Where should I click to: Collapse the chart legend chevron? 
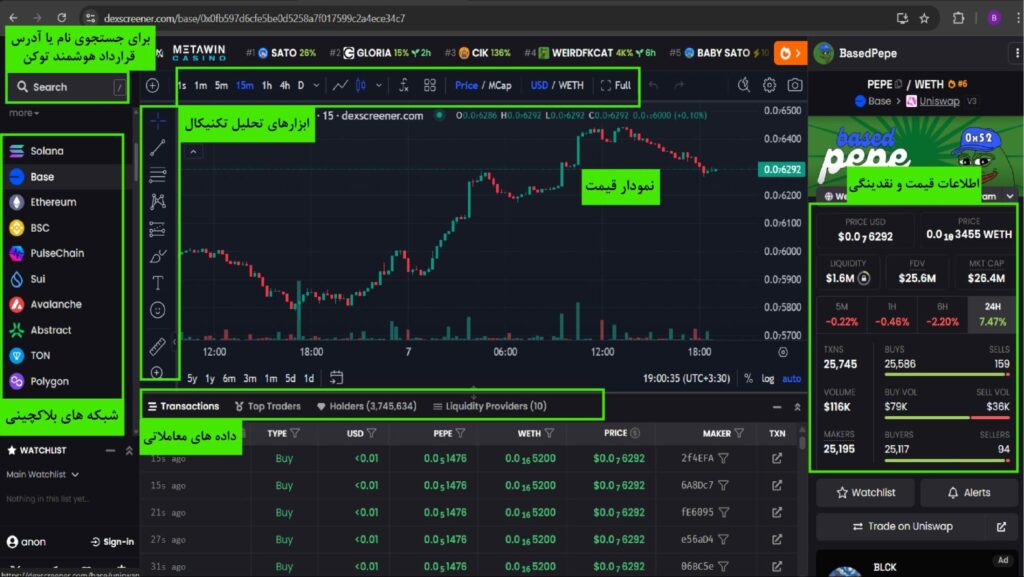tap(193, 151)
